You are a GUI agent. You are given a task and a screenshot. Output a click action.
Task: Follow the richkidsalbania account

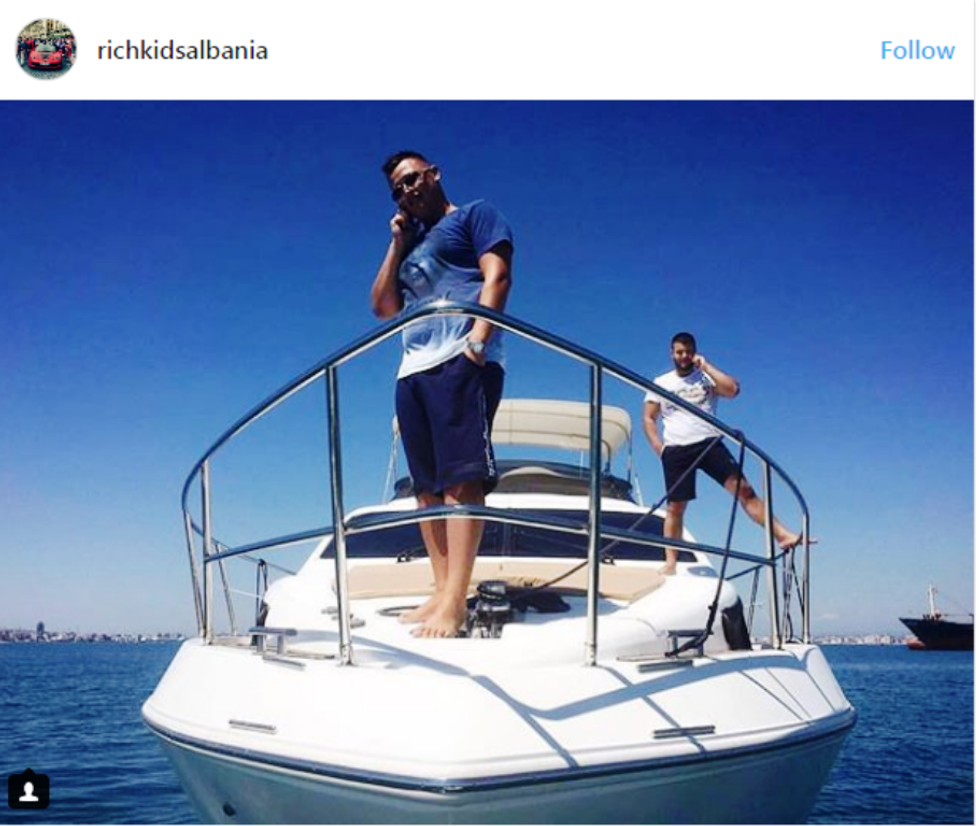(917, 51)
